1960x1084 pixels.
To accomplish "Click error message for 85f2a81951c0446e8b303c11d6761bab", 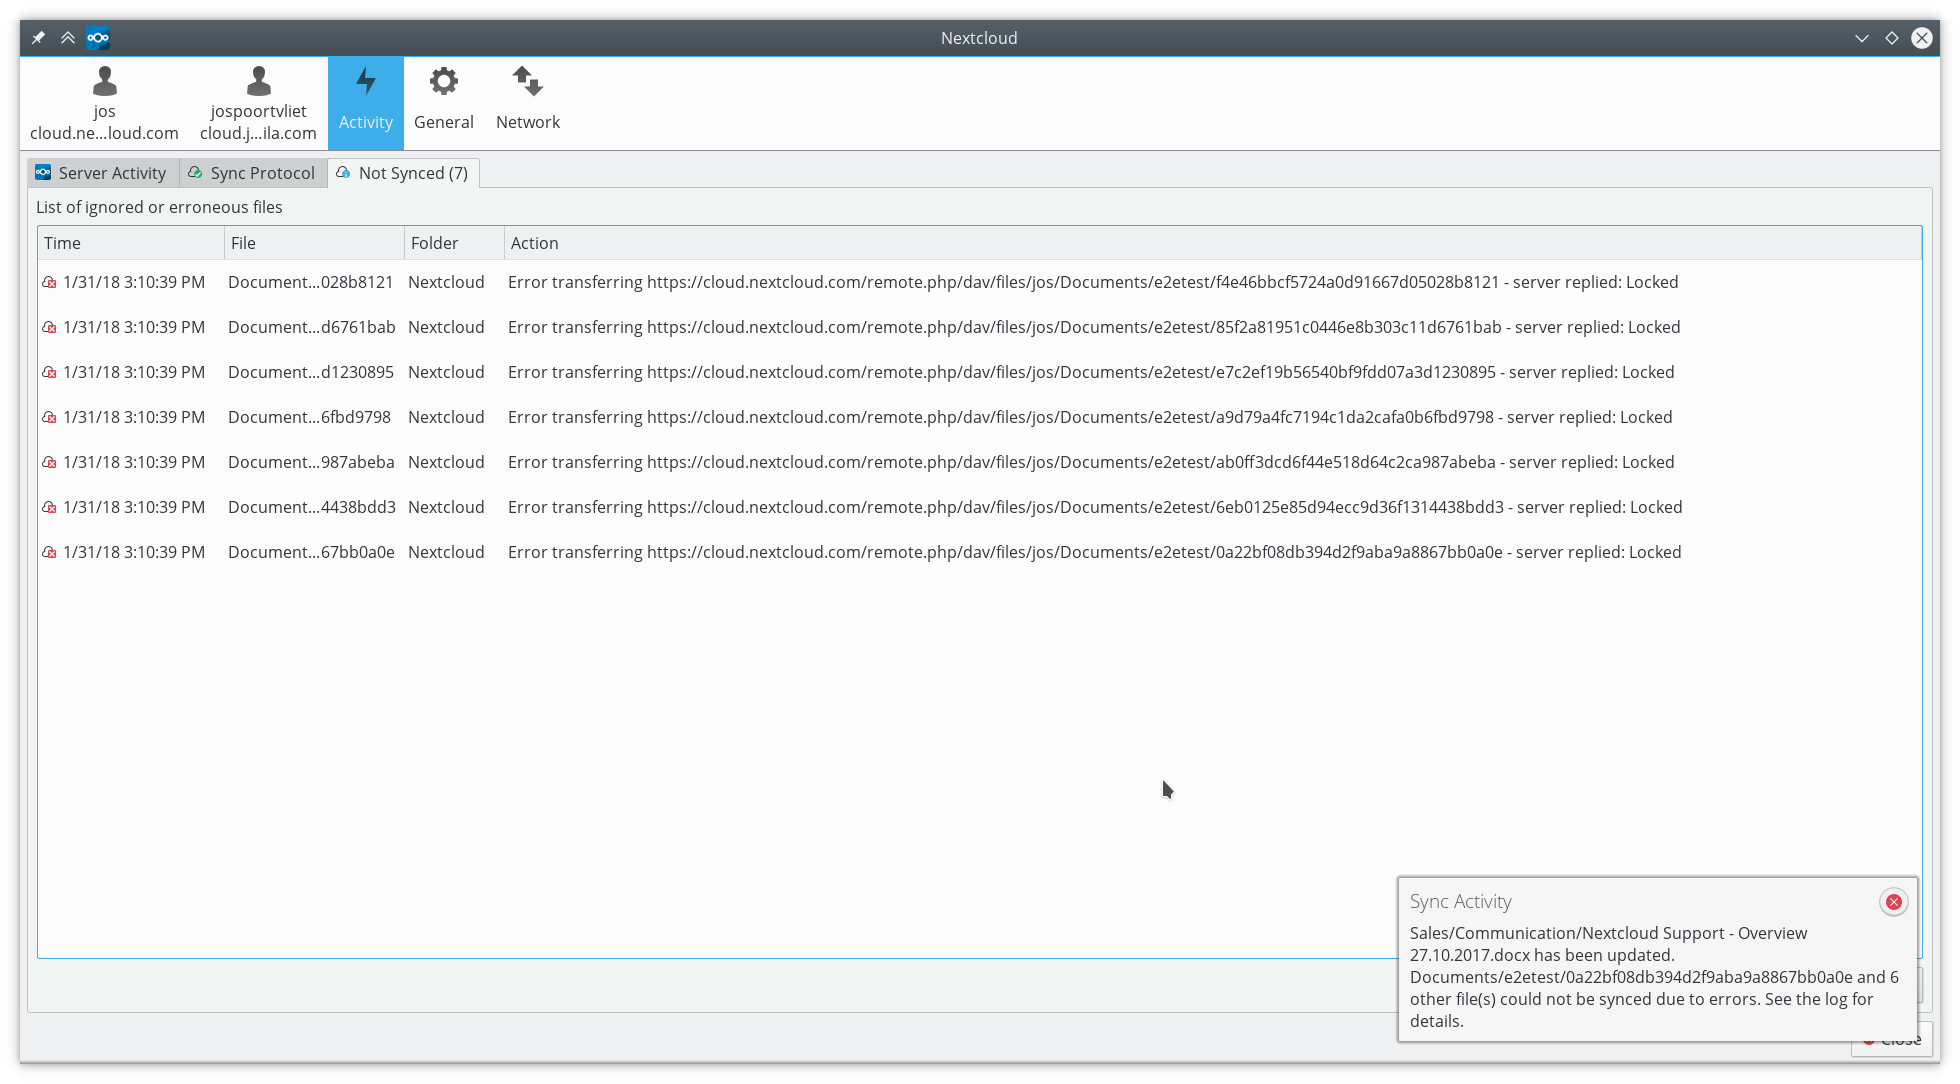I will point(1094,327).
